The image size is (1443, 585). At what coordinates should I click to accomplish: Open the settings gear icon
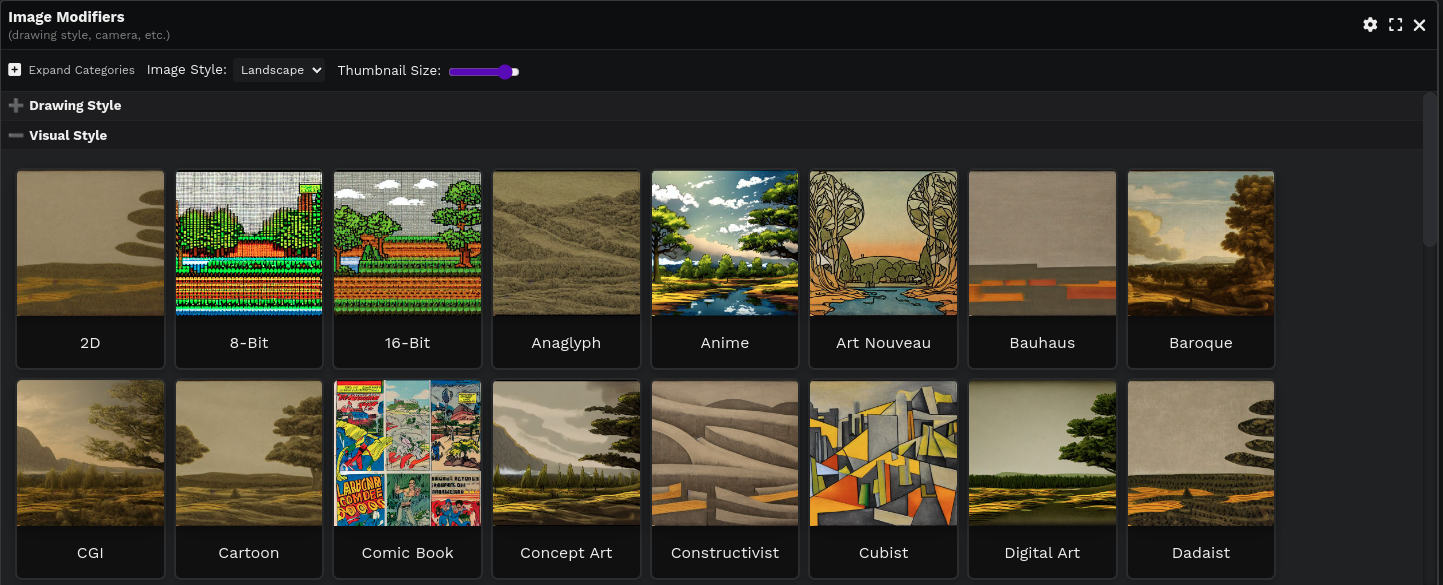1370,25
